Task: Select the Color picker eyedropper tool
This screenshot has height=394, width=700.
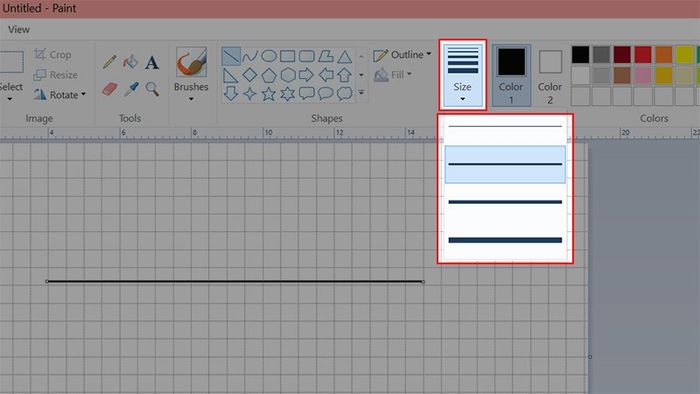Action: tap(131, 89)
